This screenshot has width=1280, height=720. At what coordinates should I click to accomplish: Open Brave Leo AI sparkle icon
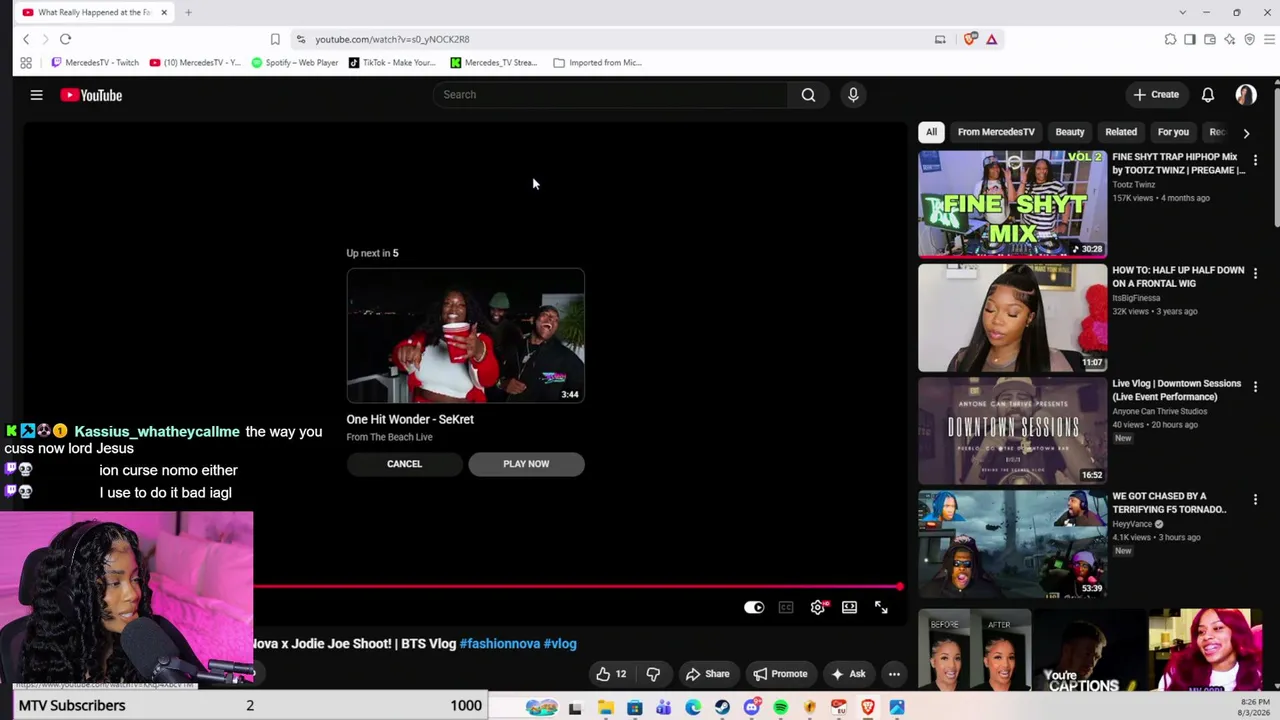pyautogui.click(x=1230, y=39)
